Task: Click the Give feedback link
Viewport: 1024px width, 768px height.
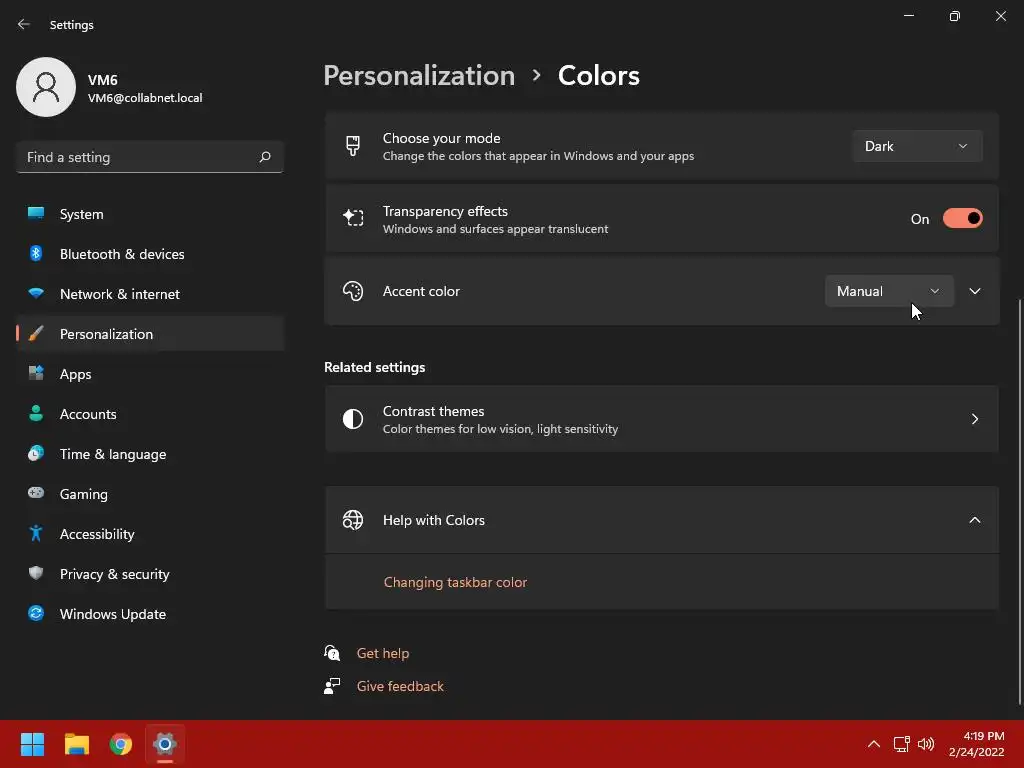Action: [x=400, y=686]
